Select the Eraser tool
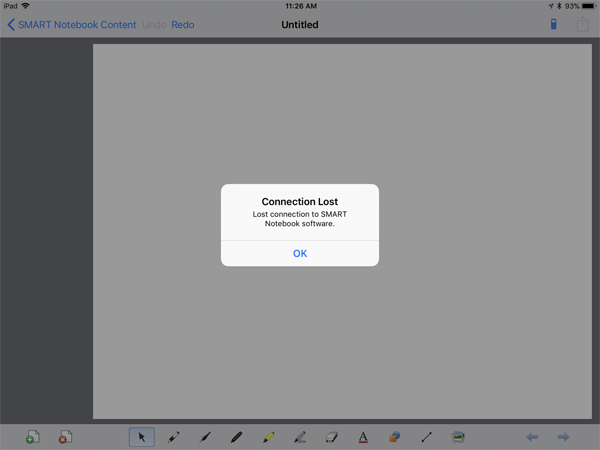Viewport: 600px width, 450px height. click(331, 437)
